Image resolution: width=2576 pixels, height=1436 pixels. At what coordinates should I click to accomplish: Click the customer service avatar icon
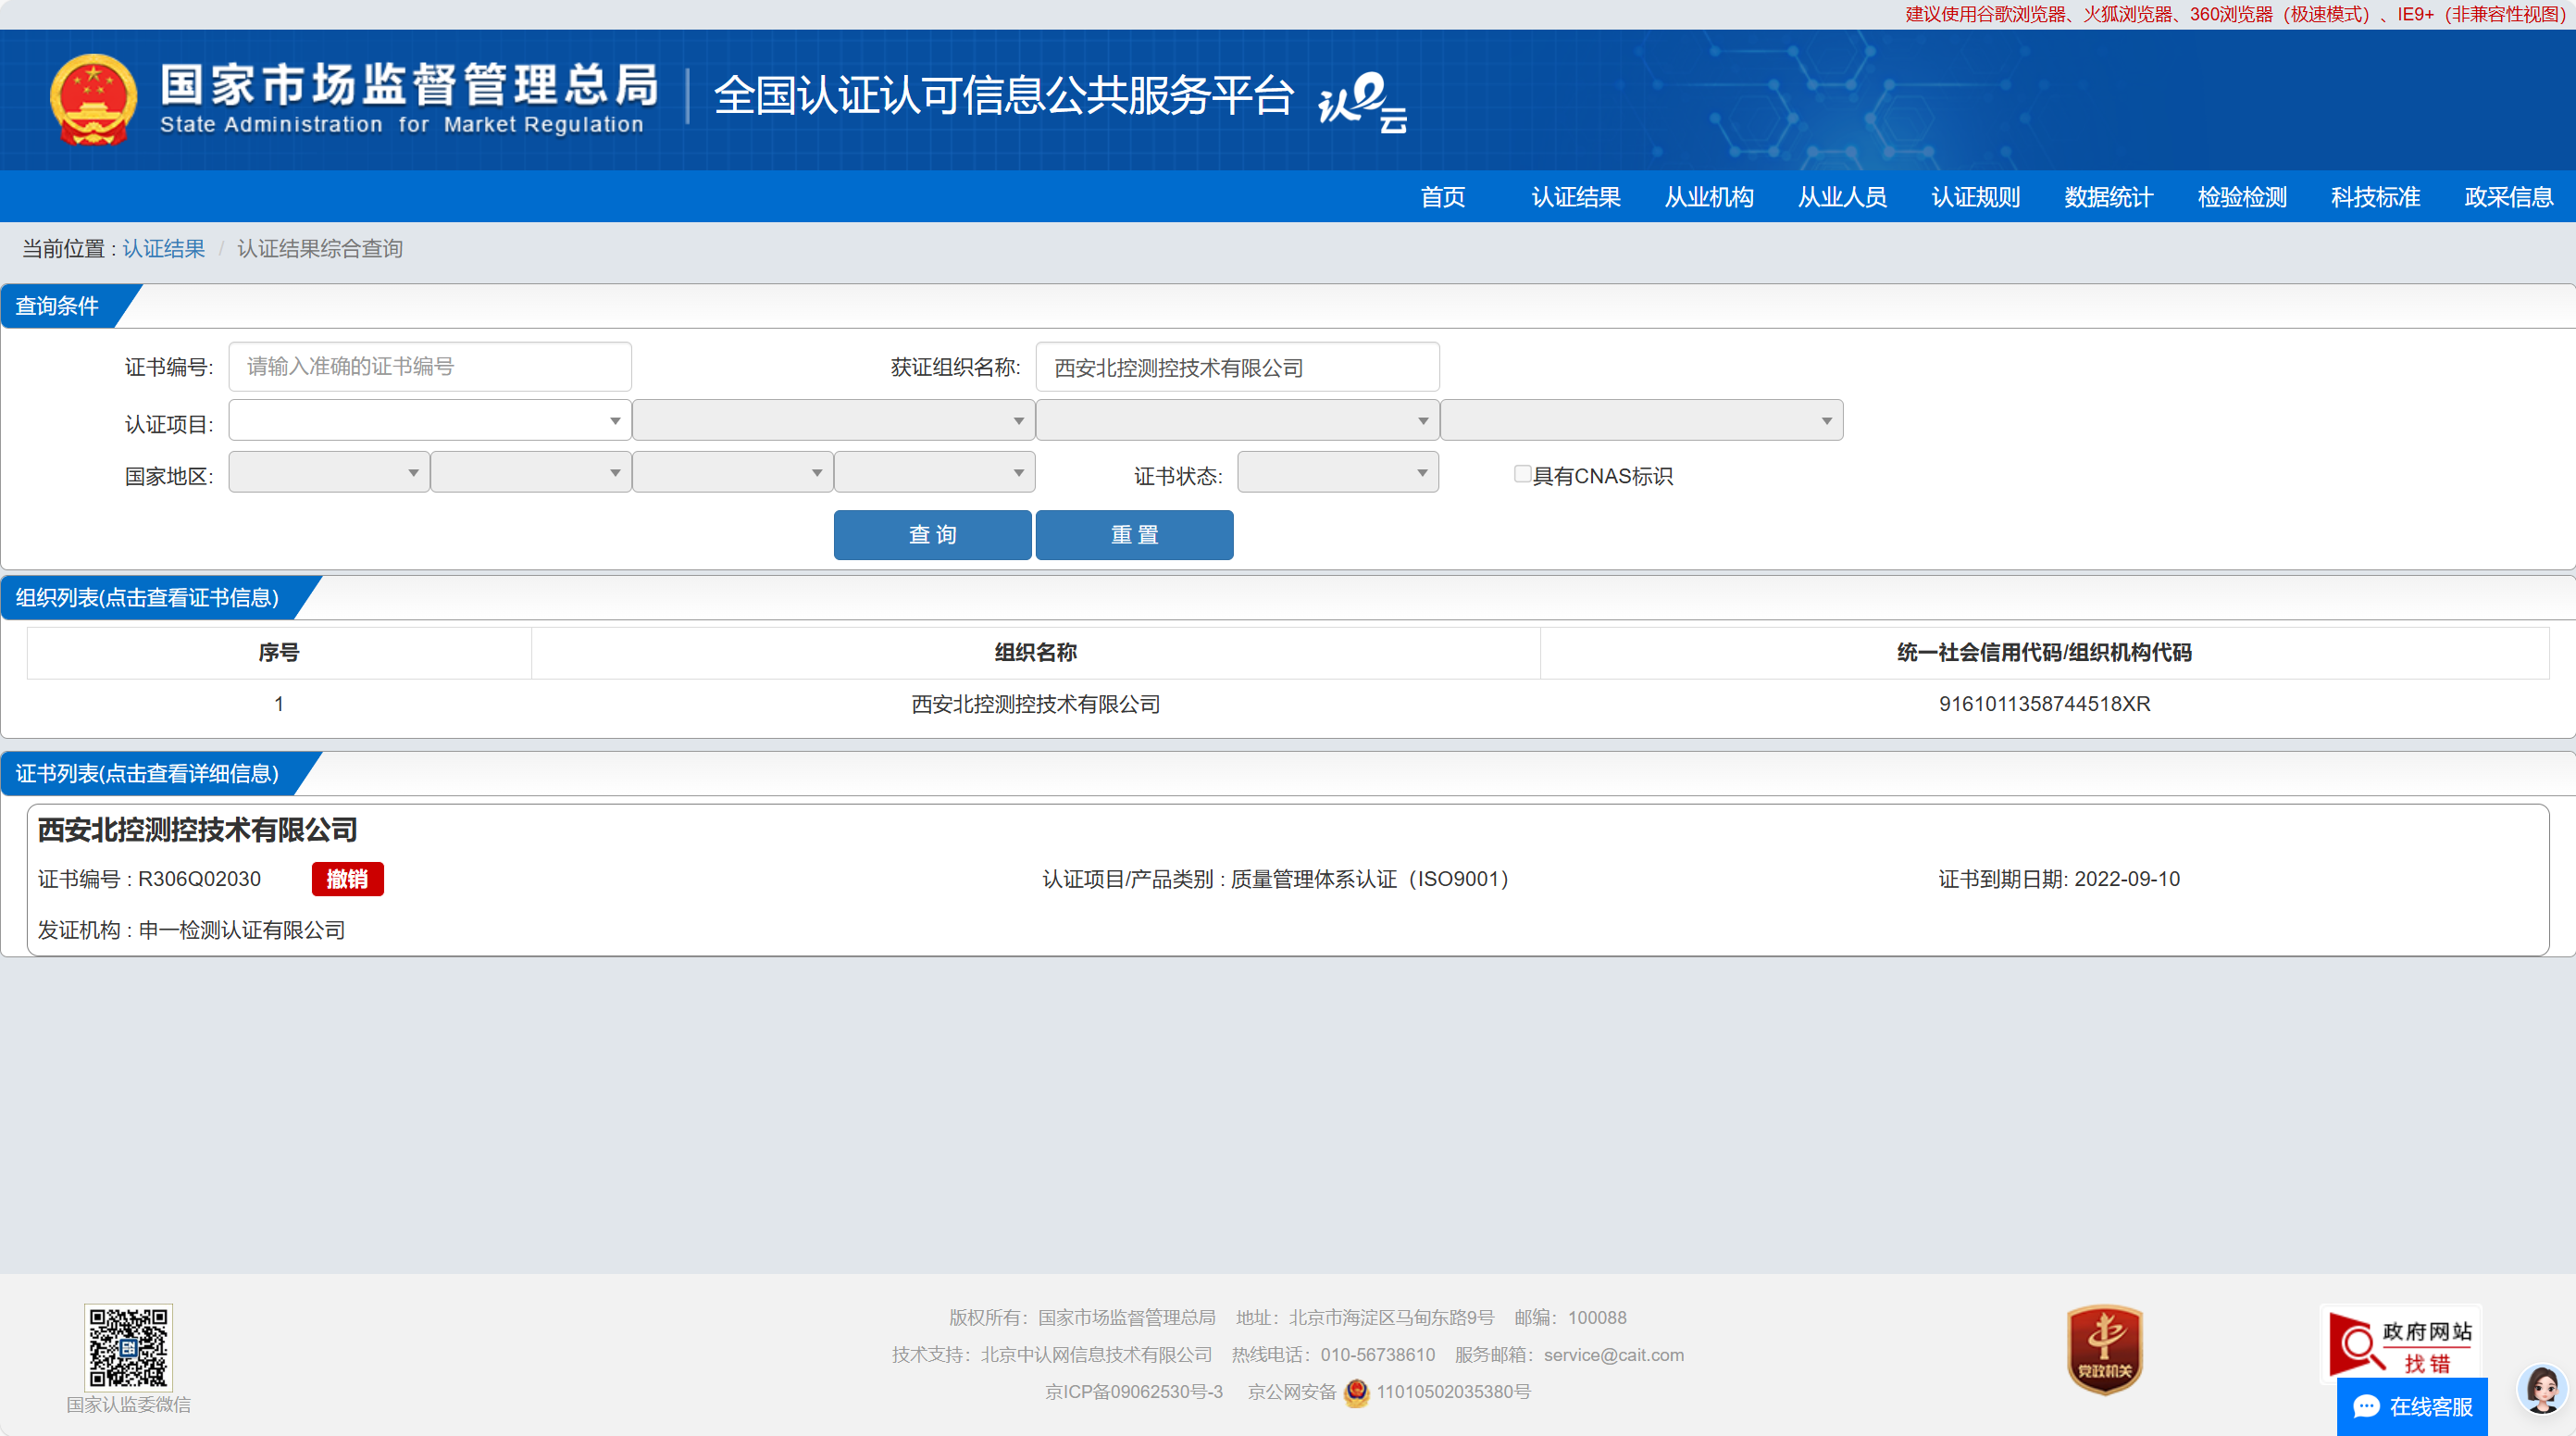[2542, 1389]
